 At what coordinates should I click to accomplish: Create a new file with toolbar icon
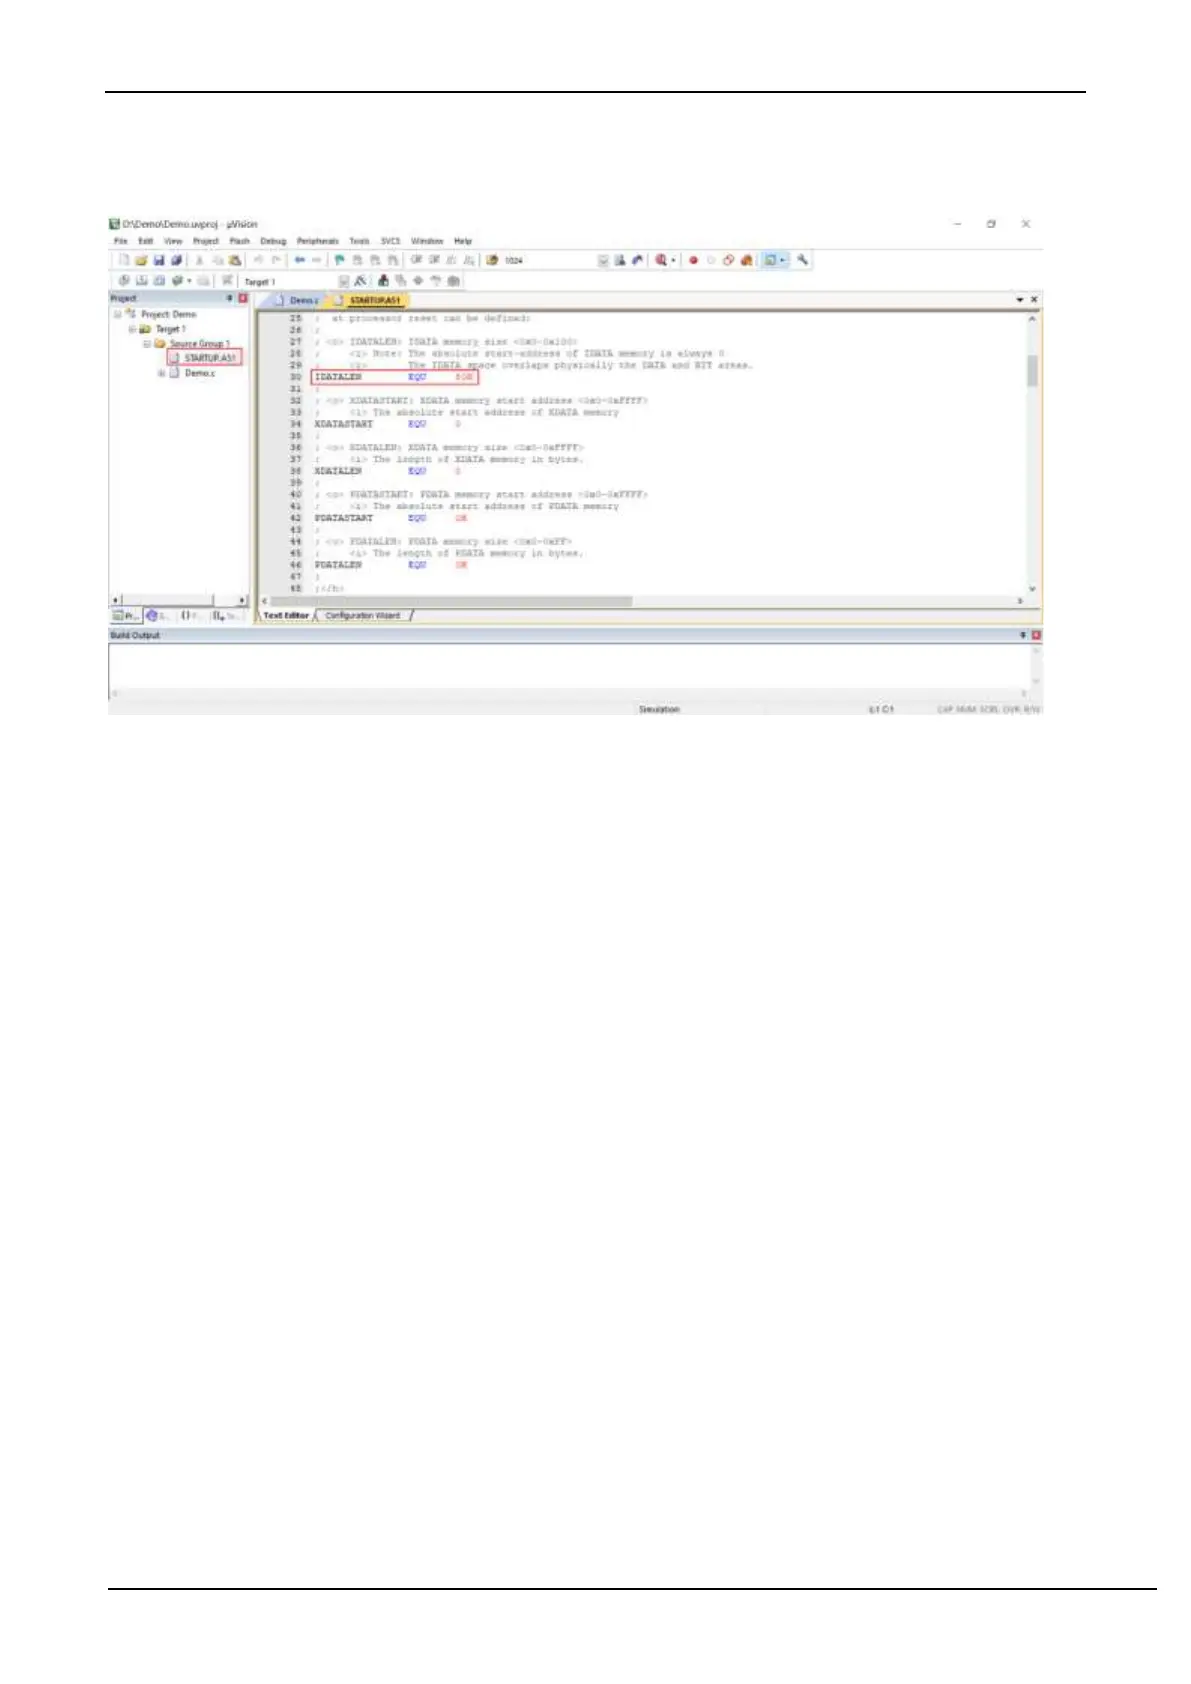123,260
